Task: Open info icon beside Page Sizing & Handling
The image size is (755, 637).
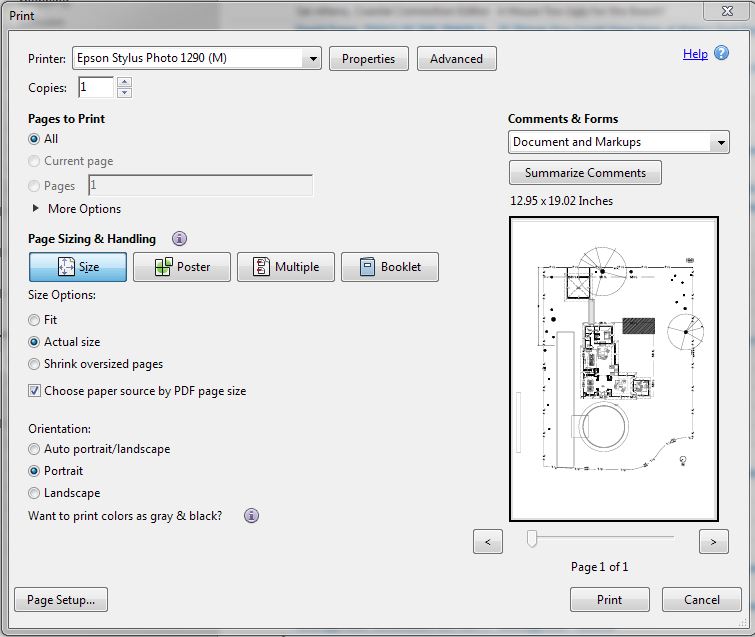Action: point(180,239)
